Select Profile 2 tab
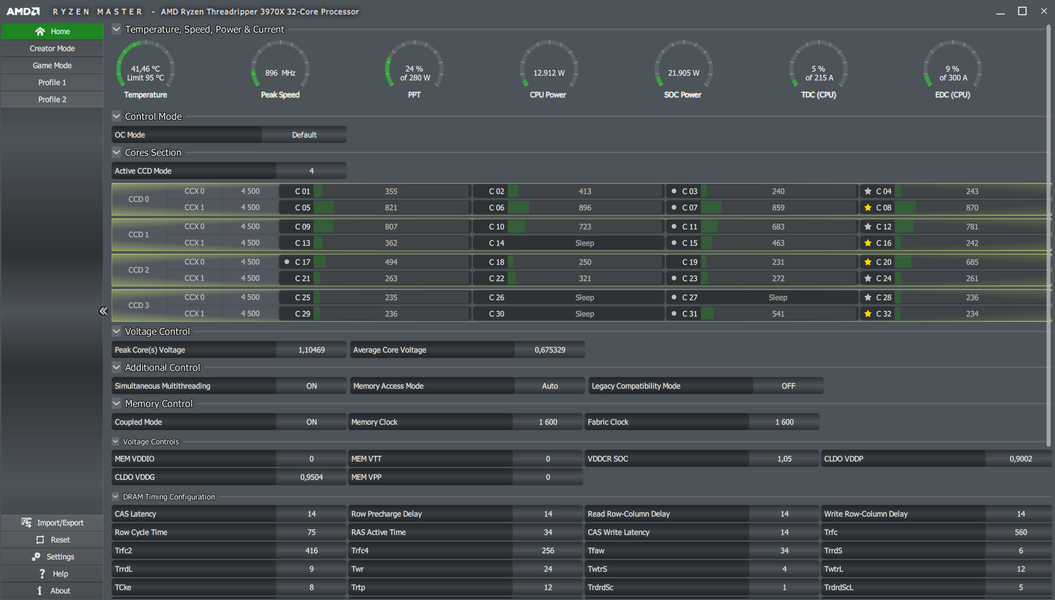 coord(52,99)
